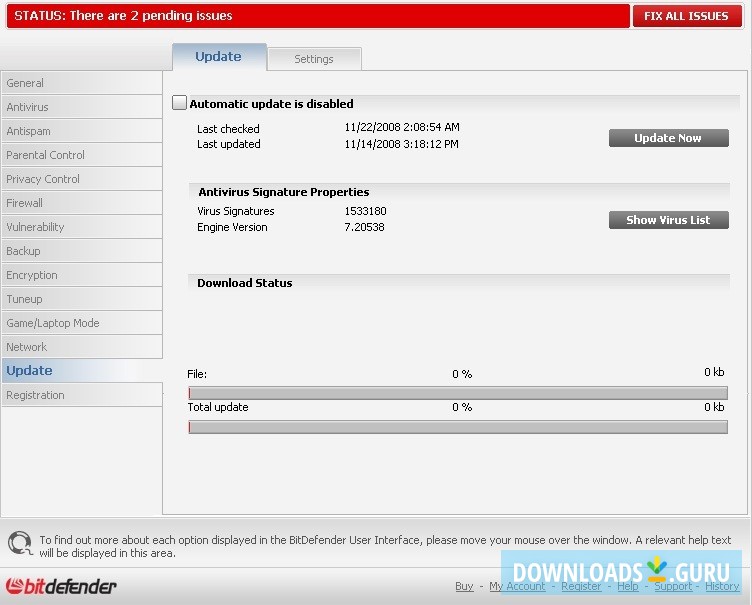The image size is (752, 605).
Task: Open the Buy link
Action: [x=464, y=586]
